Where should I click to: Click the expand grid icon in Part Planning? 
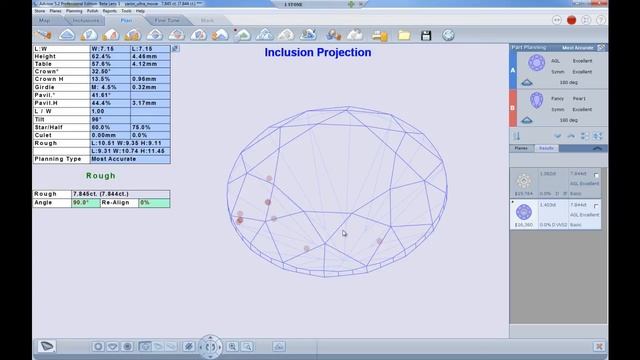[598, 136]
